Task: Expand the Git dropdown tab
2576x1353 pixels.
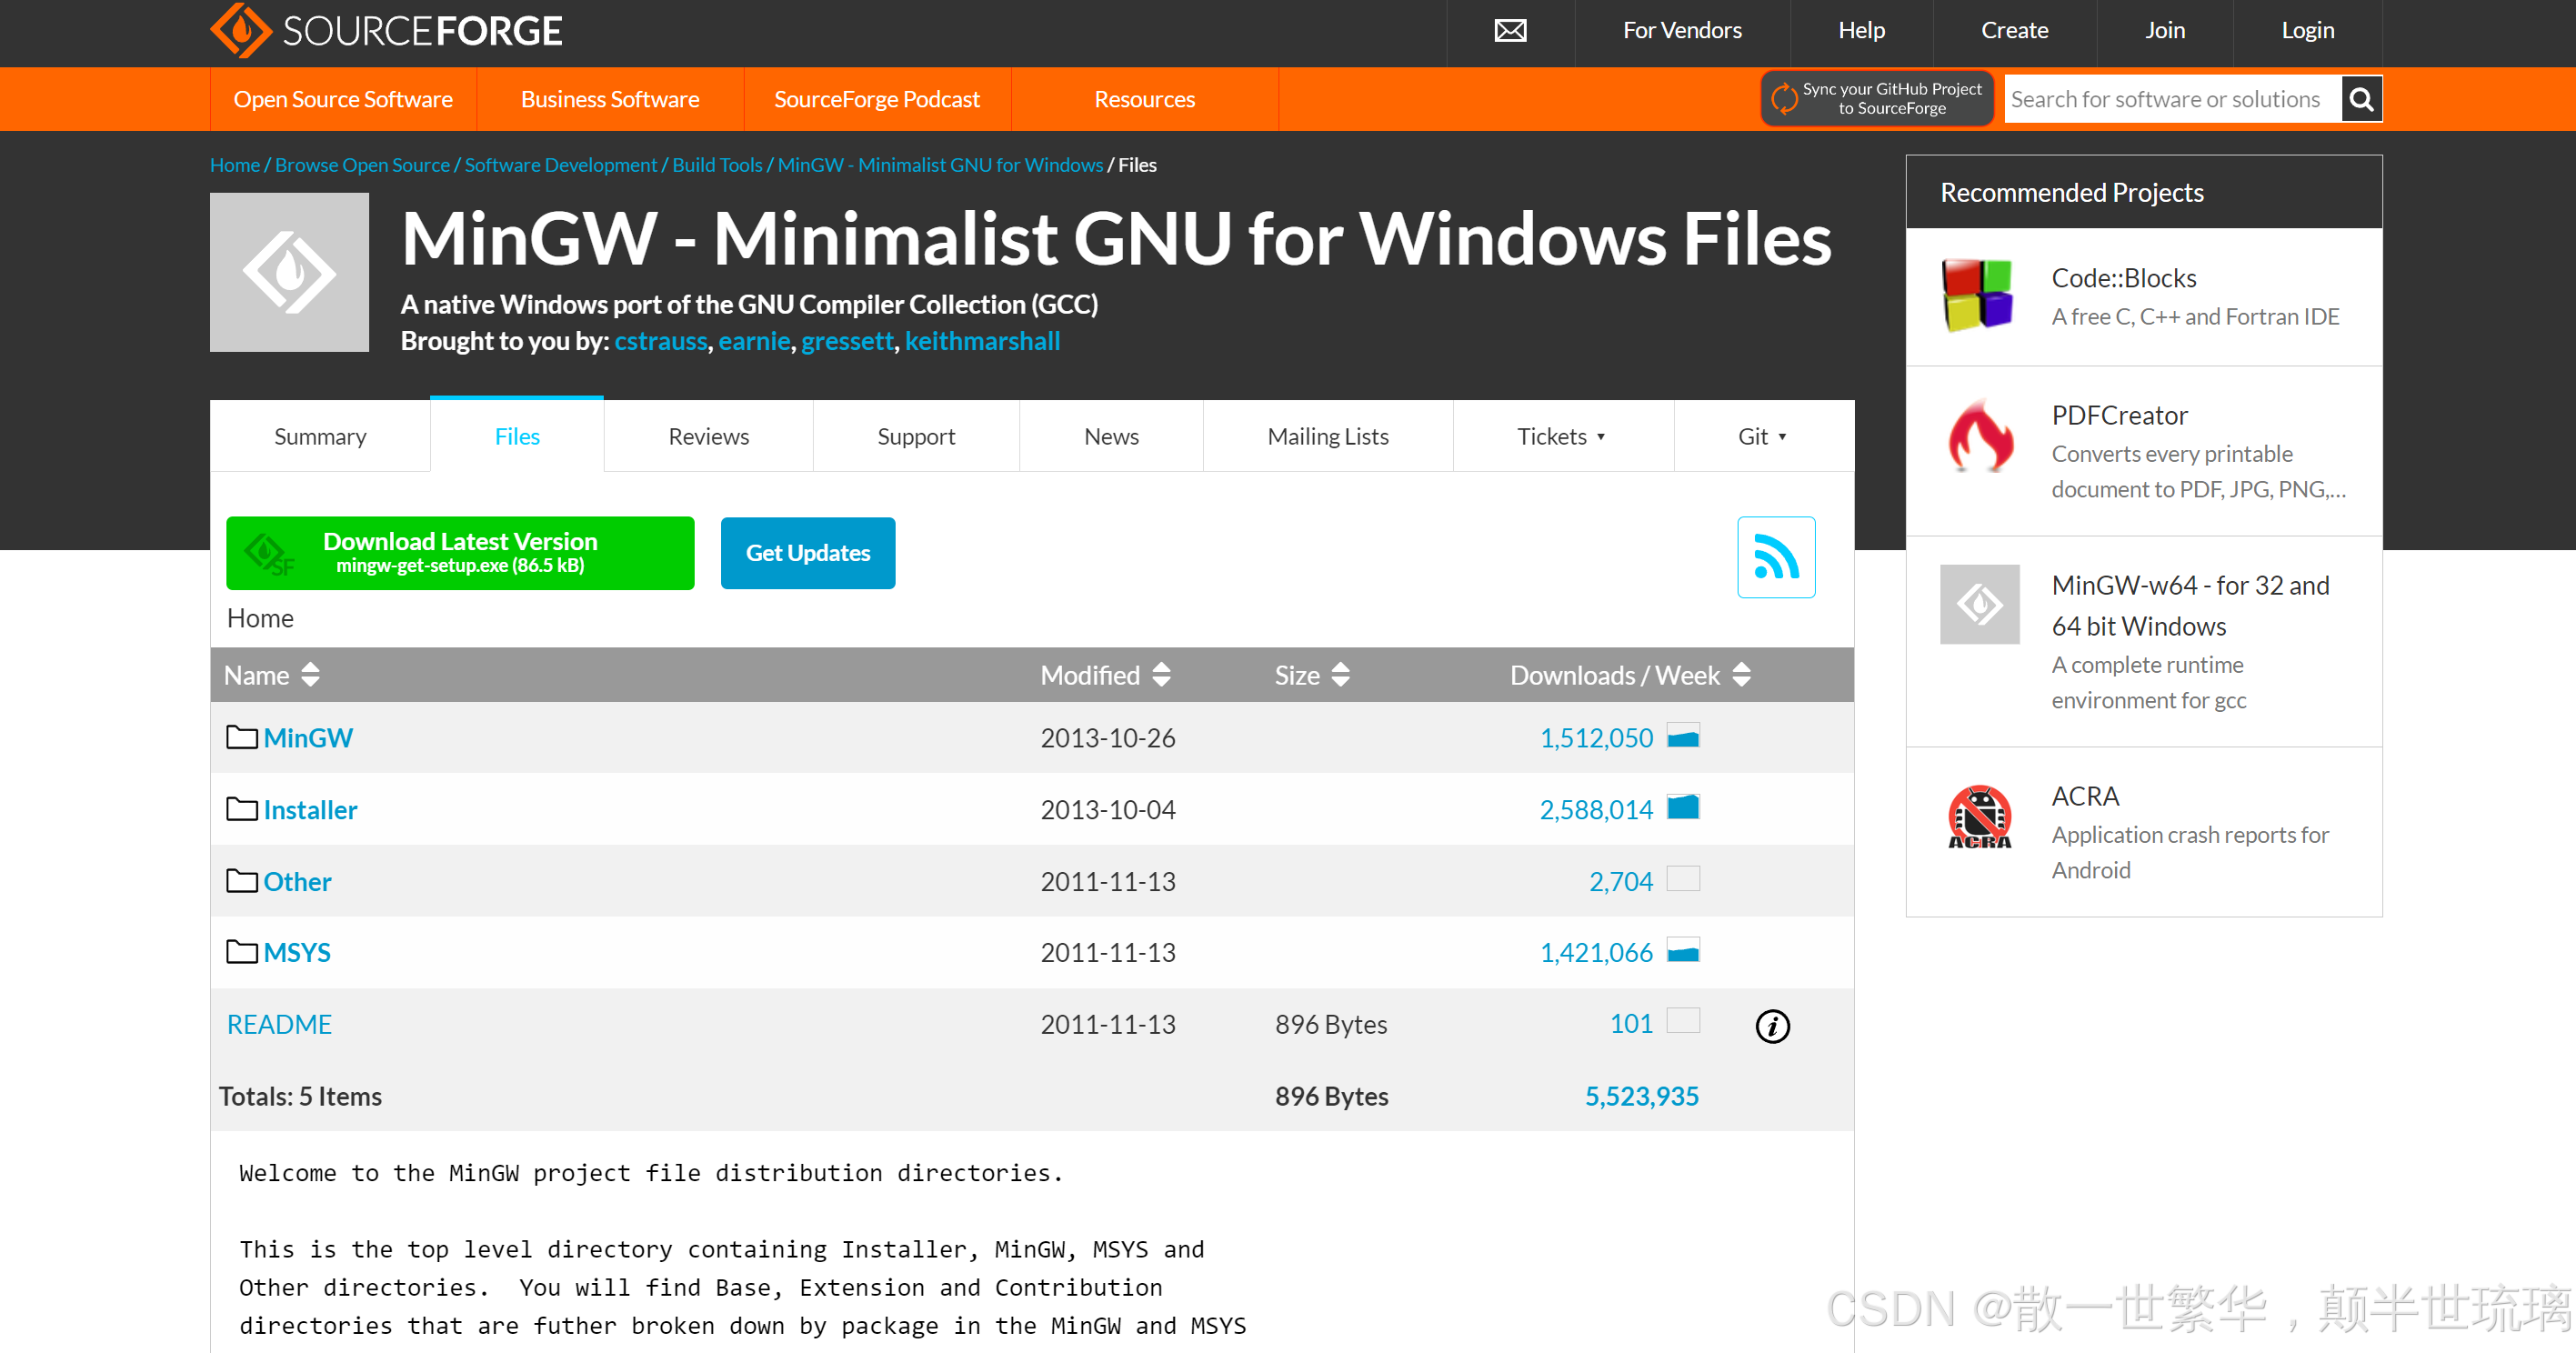Action: point(1763,436)
